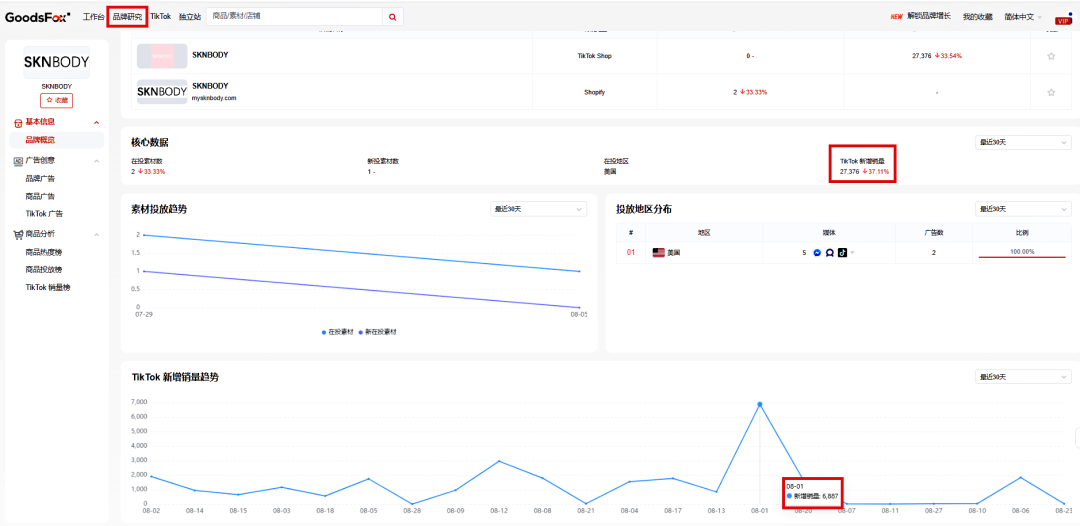Open the mysknbody.com store link

coord(214,98)
